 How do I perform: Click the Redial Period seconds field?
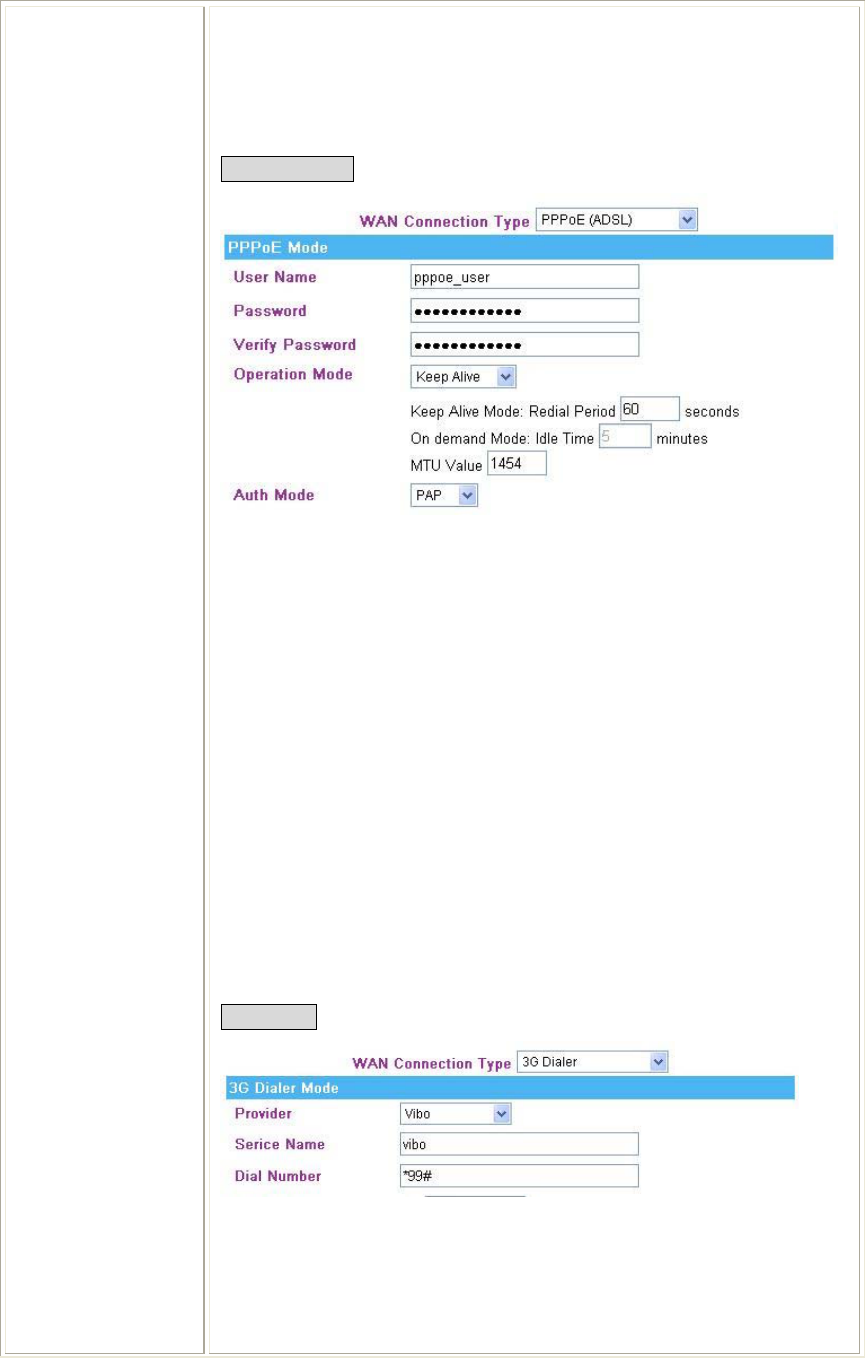650,410
